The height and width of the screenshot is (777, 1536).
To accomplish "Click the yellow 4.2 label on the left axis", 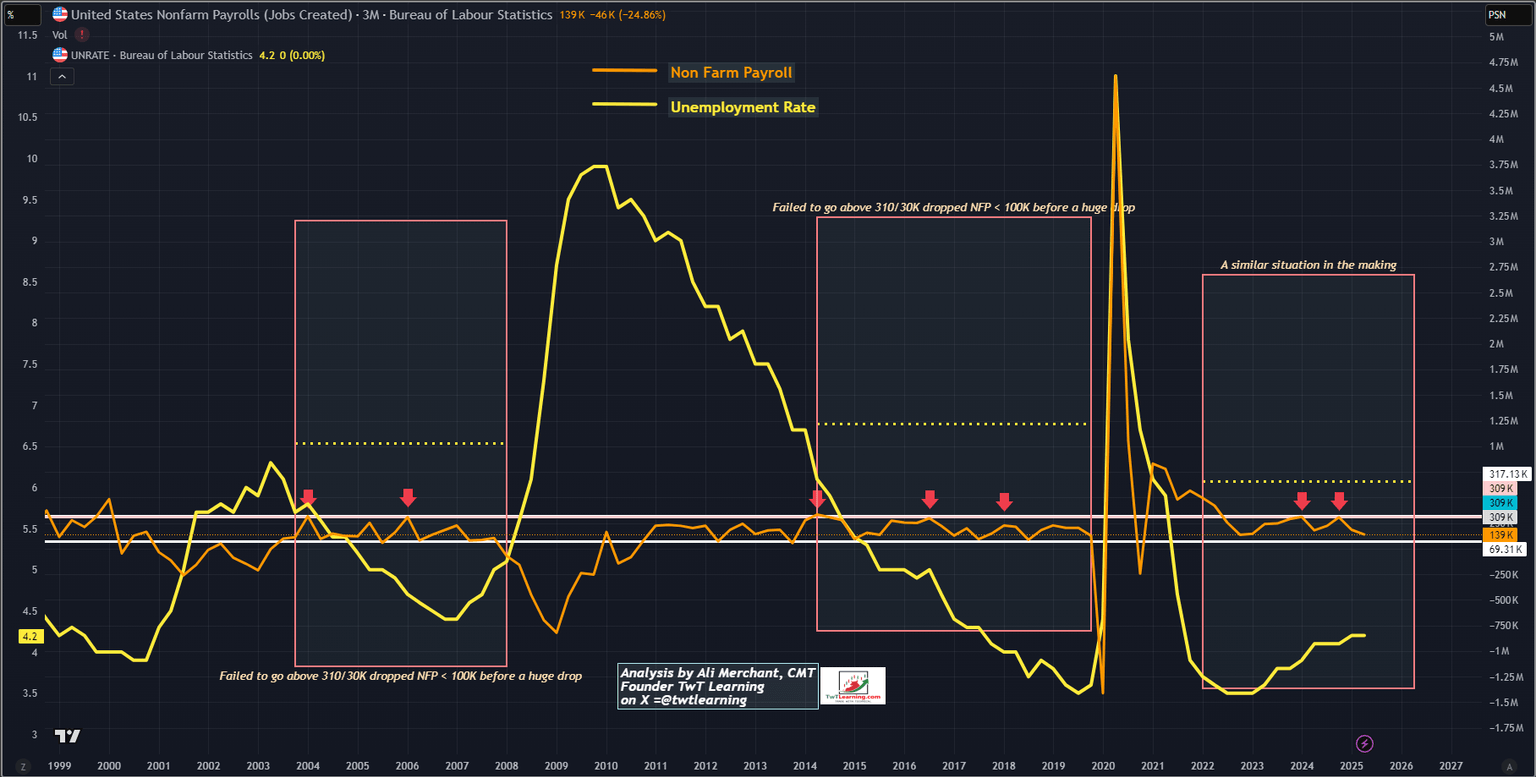I will point(29,636).
